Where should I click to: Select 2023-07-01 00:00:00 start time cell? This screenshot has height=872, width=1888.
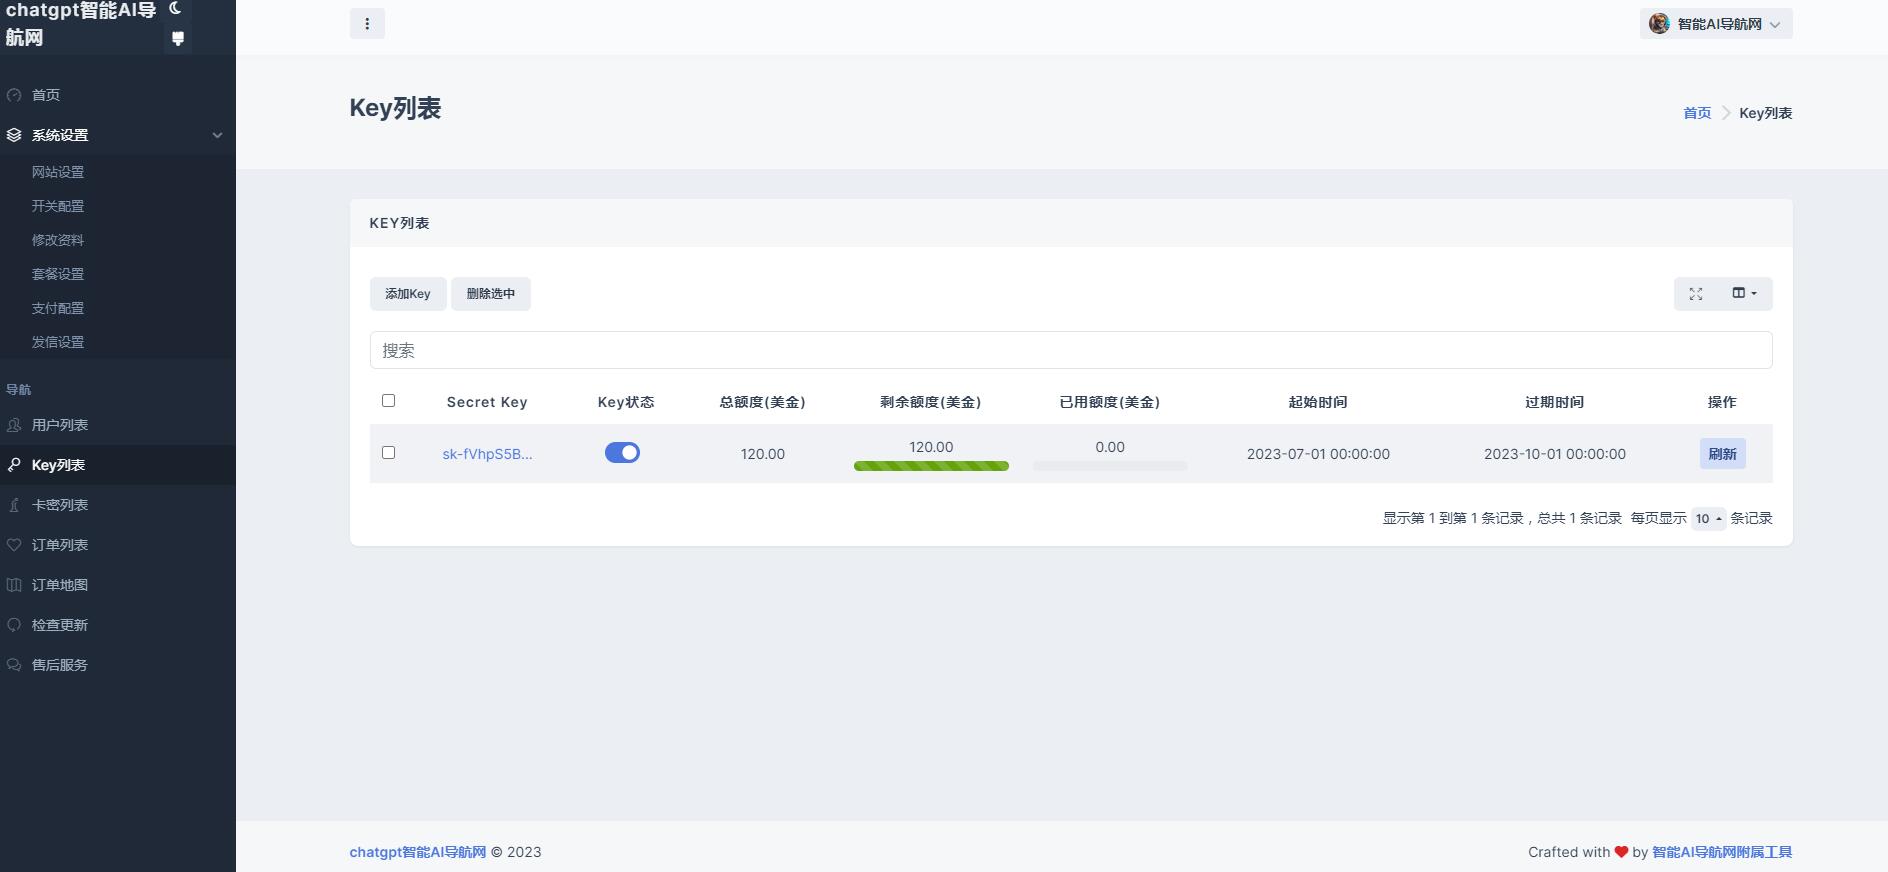[x=1318, y=454]
